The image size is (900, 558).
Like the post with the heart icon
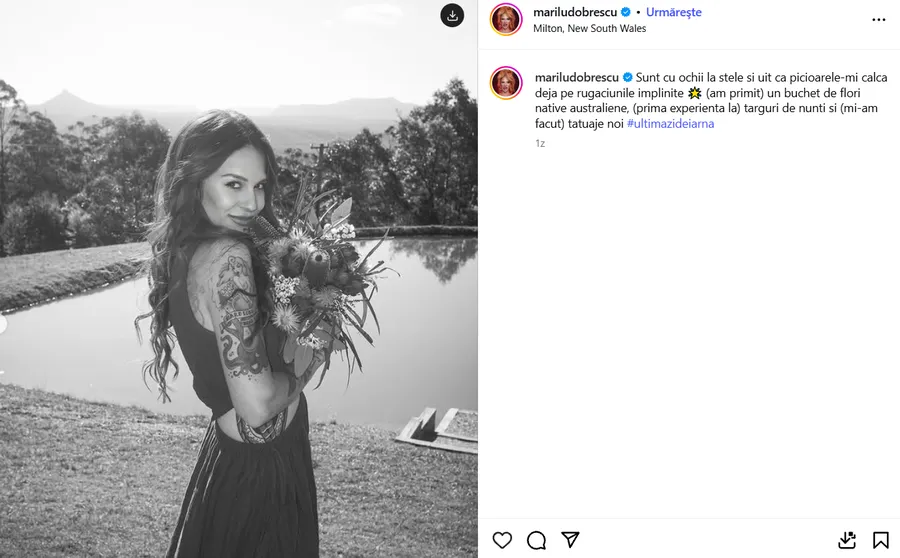(x=502, y=540)
